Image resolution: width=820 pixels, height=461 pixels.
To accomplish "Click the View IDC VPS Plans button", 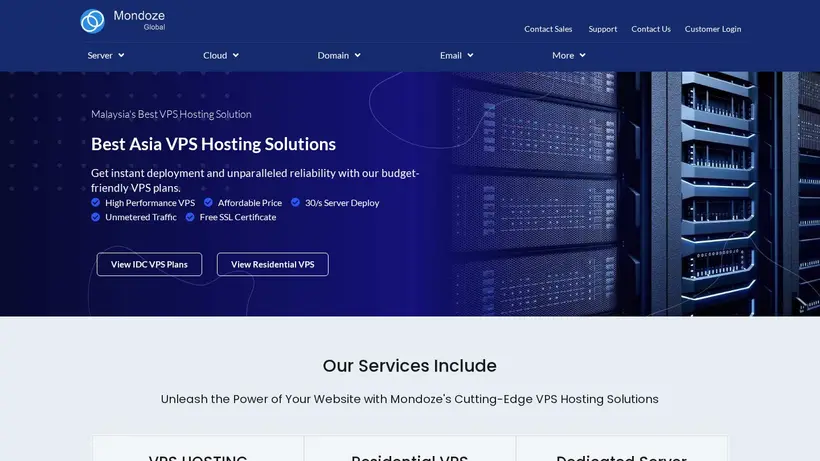I will (x=149, y=264).
